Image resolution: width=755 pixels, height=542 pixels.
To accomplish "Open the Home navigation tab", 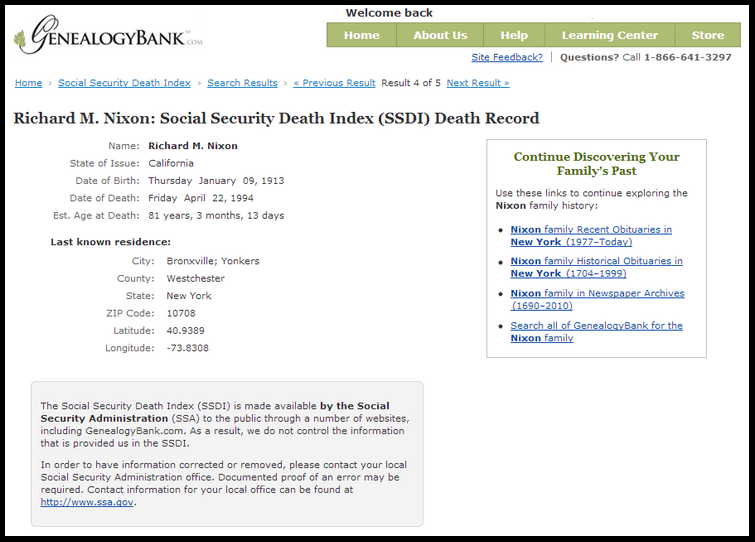I will coord(362,35).
